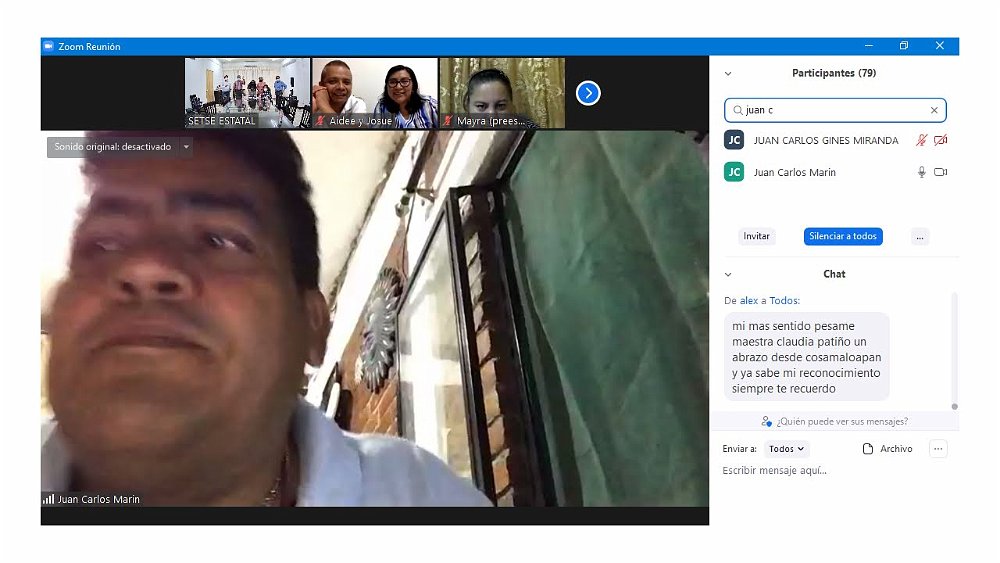Click the camera-off icon for JUAN CARLOS GINES MIRANDA
Screen dimensions: 1000x563
point(940,141)
